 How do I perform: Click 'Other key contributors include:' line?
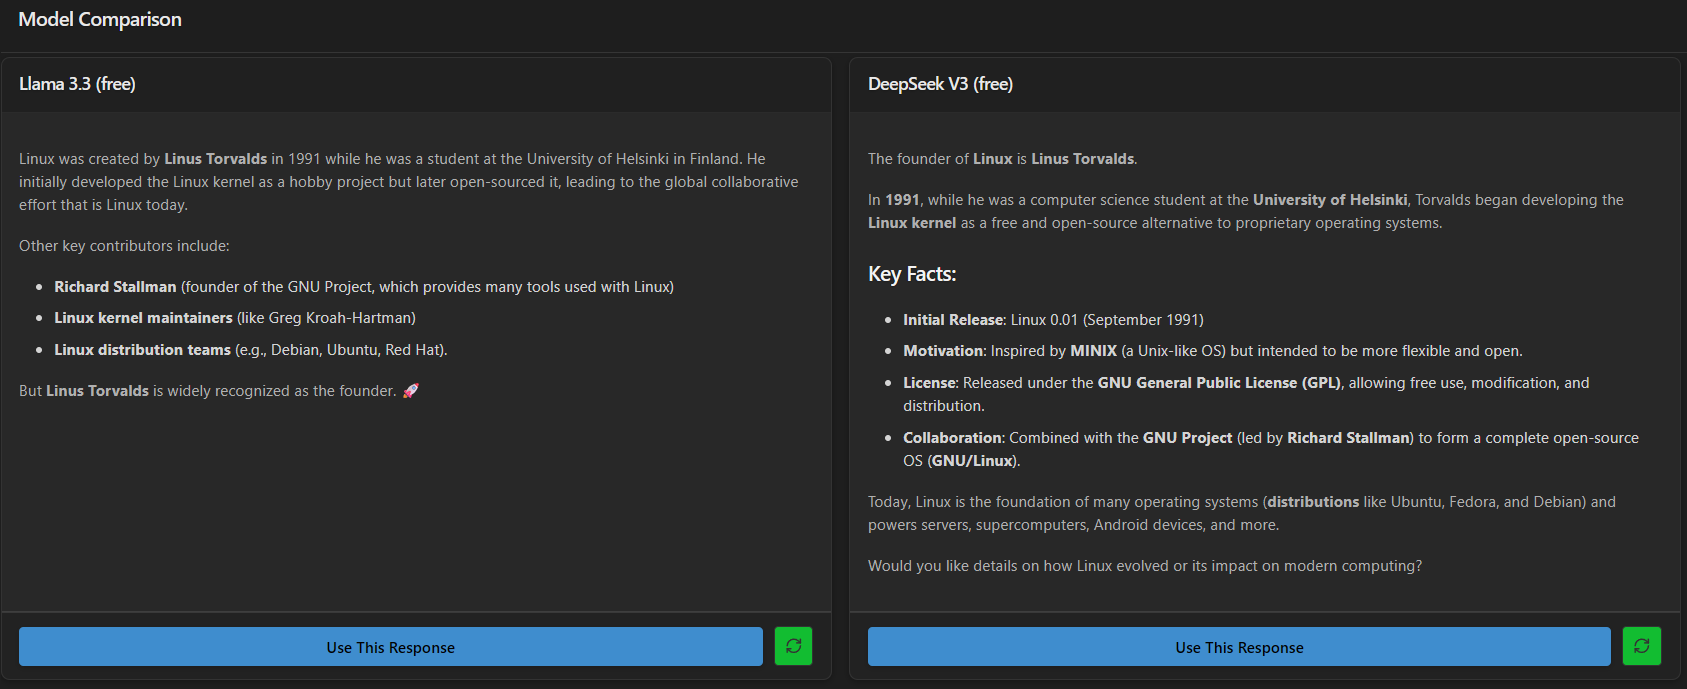pos(124,246)
